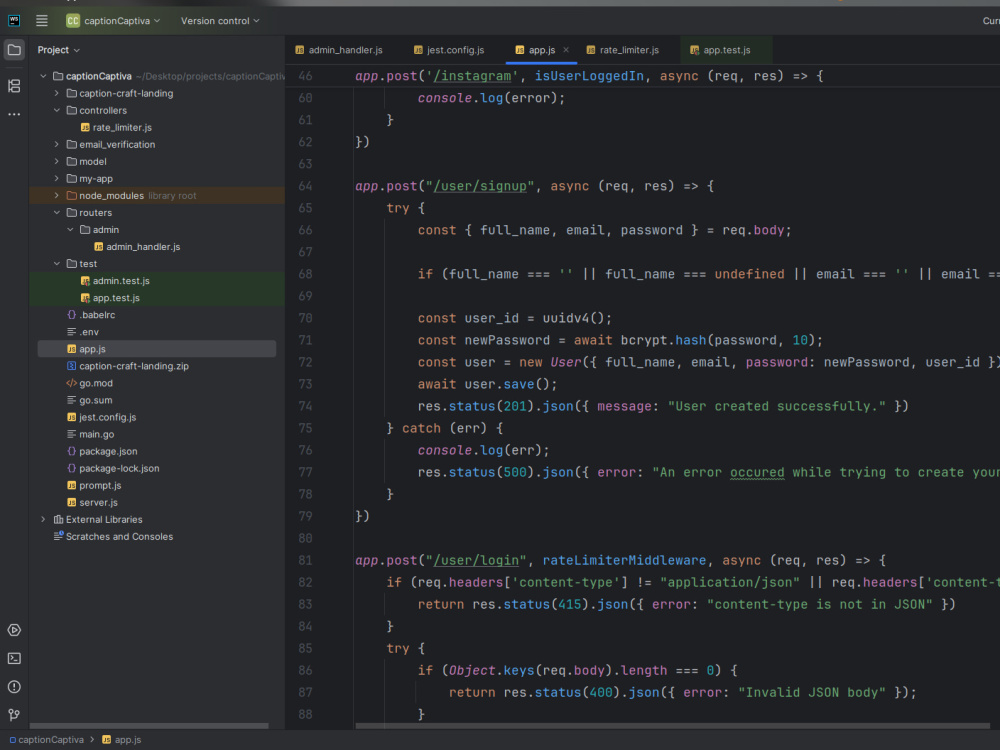Select Scratches and Consoles node
The width and height of the screenshot is (1000, 750).
(119, 537)
